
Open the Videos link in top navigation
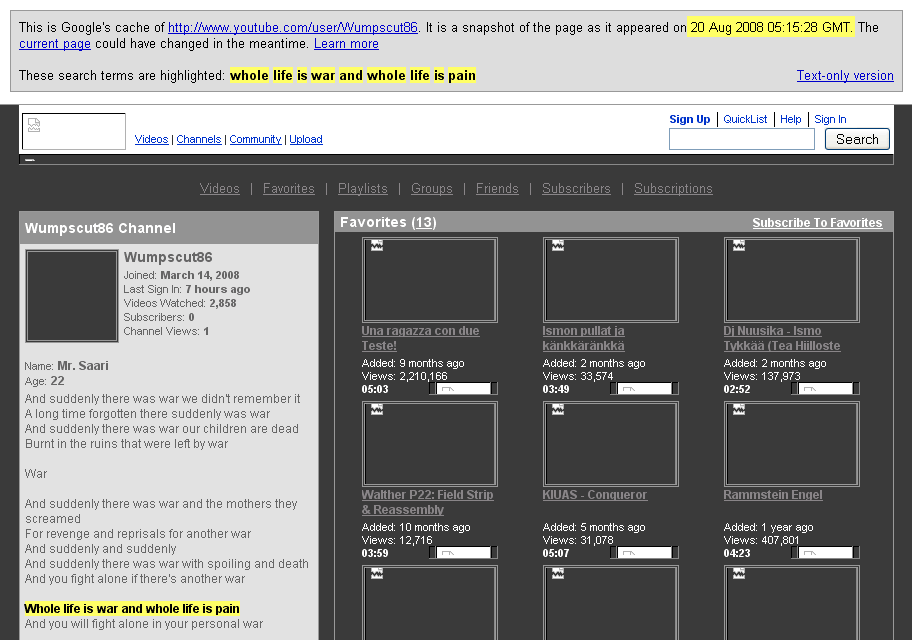151,139
